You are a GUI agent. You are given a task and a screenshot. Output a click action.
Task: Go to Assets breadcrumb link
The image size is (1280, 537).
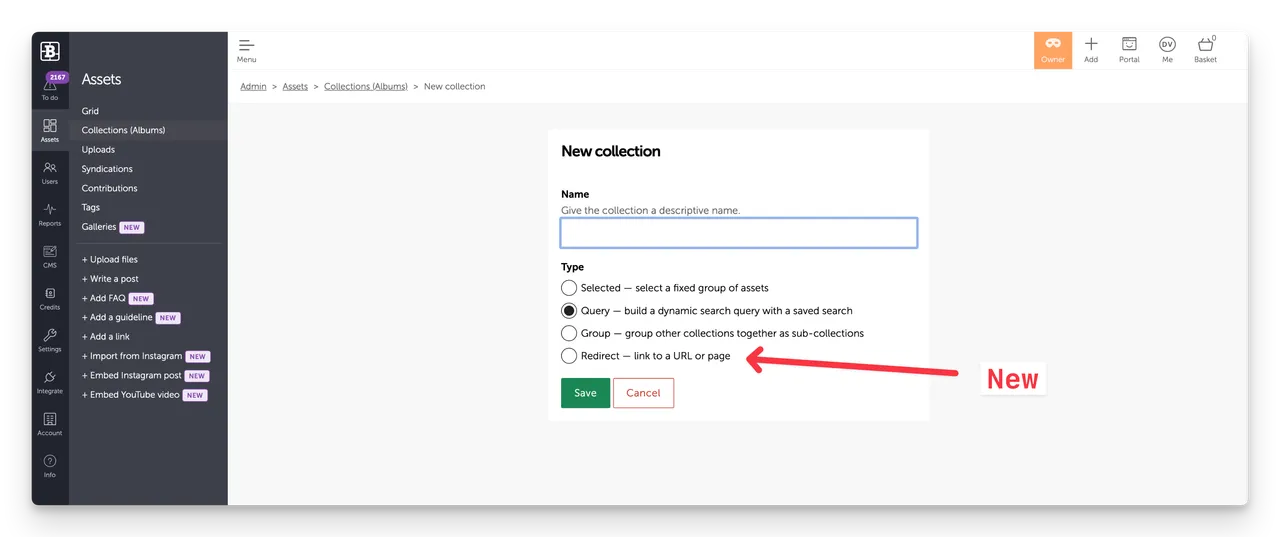tap(295, 87)
